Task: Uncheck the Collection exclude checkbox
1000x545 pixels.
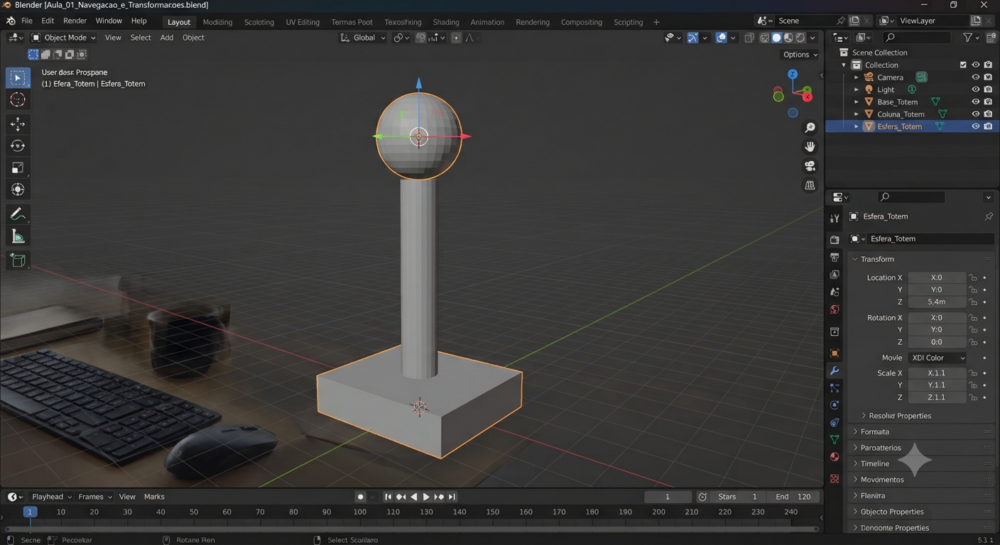Action: click(x=964, y=65)
